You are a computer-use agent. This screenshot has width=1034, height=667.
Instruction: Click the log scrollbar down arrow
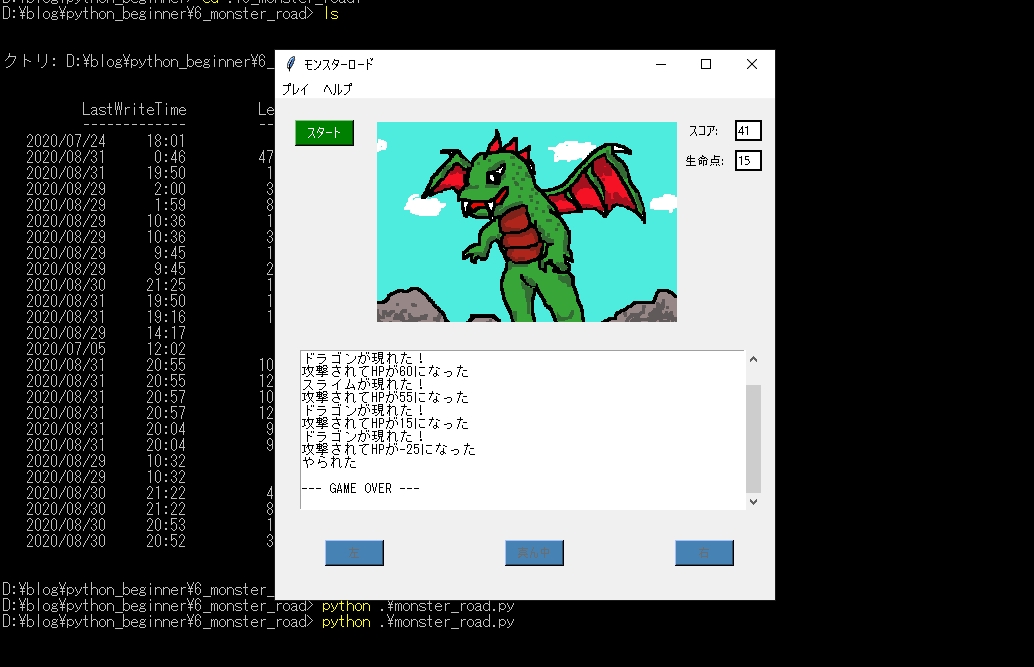[x=753, y=501]
